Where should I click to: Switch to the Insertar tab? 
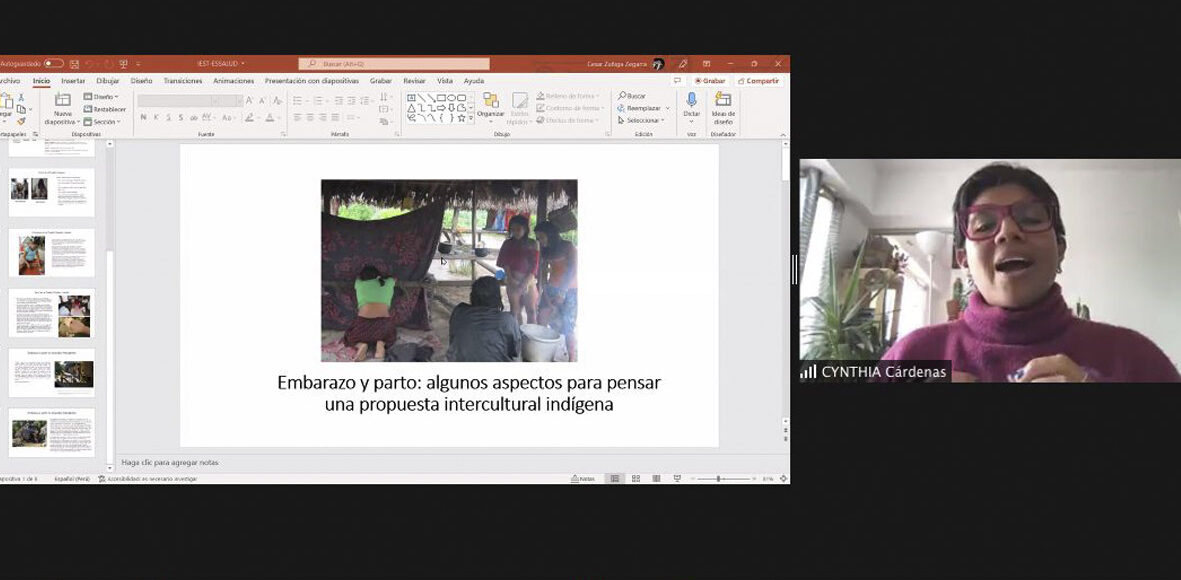[73, 81]
